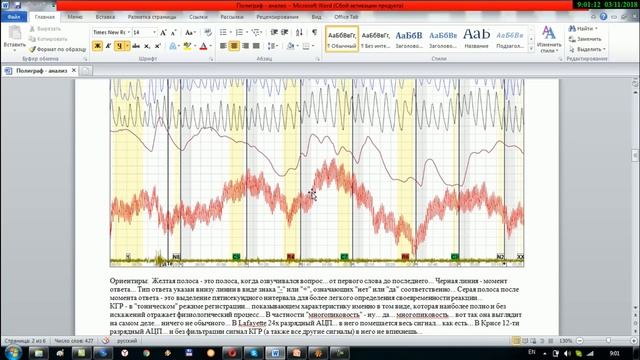Apply the Subtitle (Подзагол...) style
This screenshot has height=360, width=640.
coord(510,39)
